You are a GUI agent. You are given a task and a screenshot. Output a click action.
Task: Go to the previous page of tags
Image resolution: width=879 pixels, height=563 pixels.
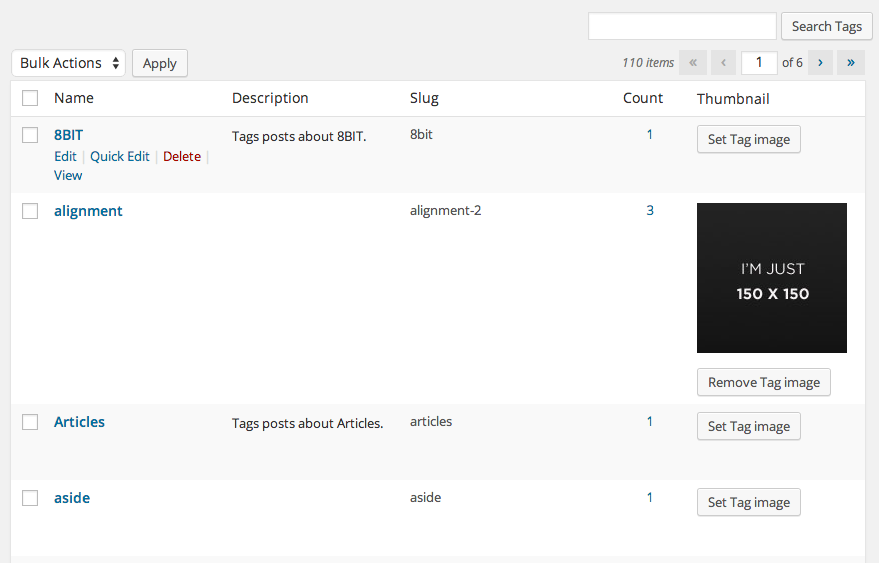[x=724, y=63]
